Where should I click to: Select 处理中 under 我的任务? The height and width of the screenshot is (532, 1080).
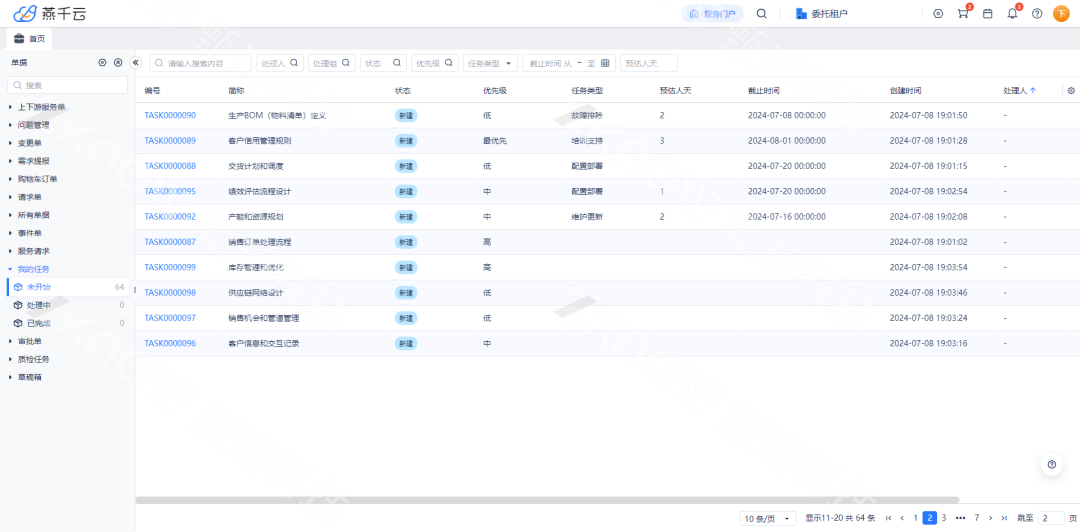coord(38,305)
